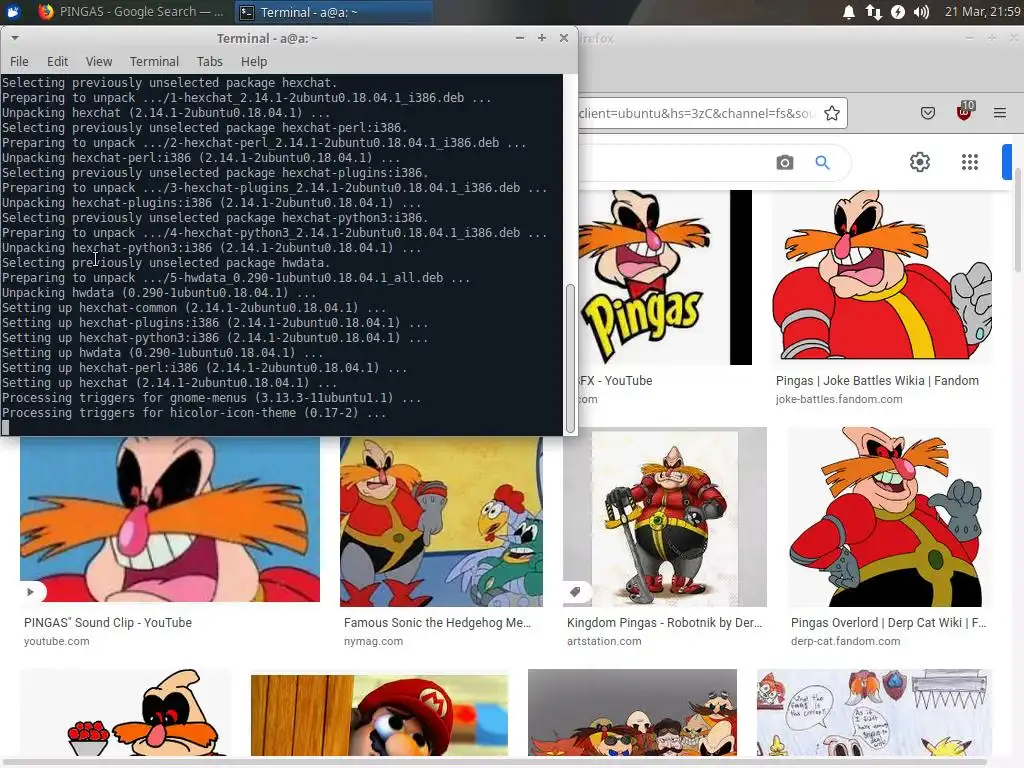Image resolution: width=1024 pixels, height=768 pixels.
Task: Click the Terminal window title bar text
Action: pos(267,39)
